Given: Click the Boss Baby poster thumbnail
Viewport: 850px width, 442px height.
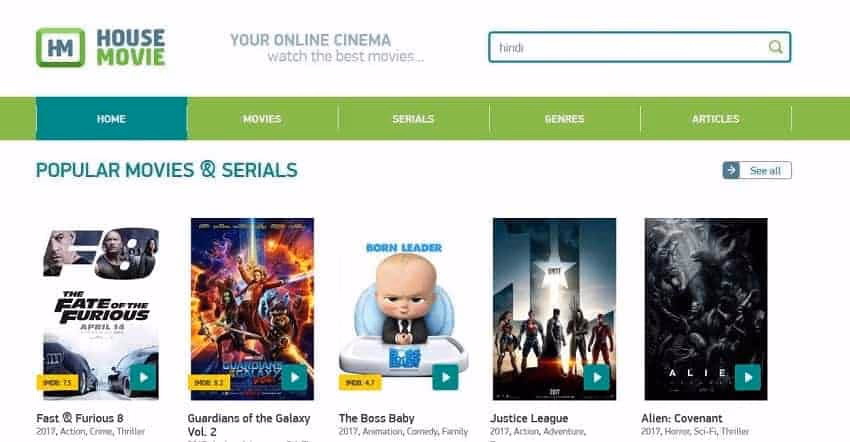Looking at the screenshot, I should pyautogui.click(x=403, y=309).
